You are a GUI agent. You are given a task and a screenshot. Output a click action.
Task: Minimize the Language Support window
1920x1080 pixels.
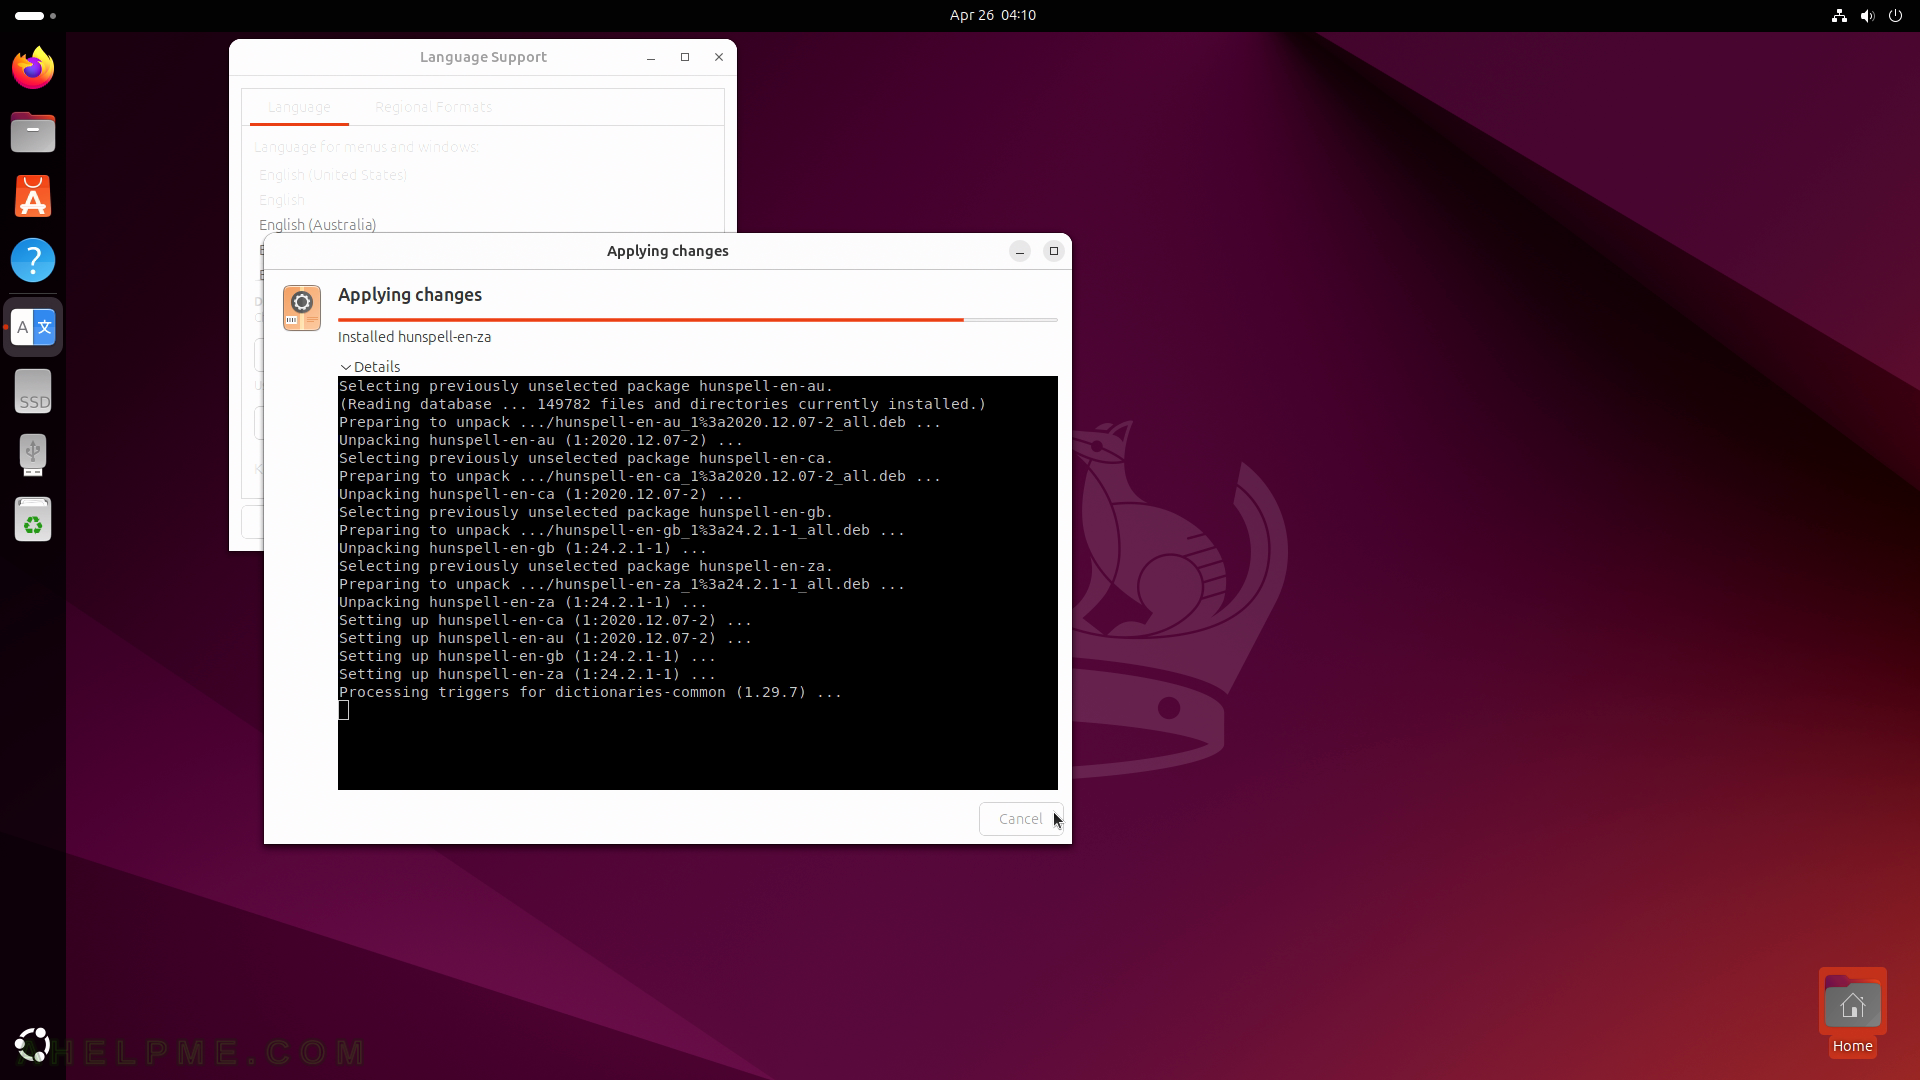[651, 57]
